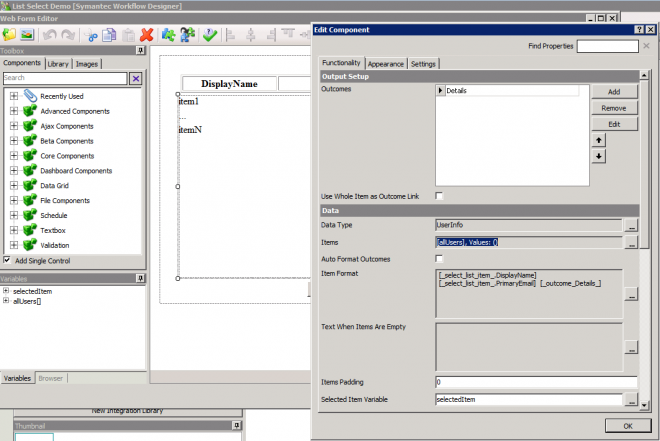Click the green folder icon in the toolbar
Image resolution: width=660 pixels, height=441 pixels.
[9, 35]
